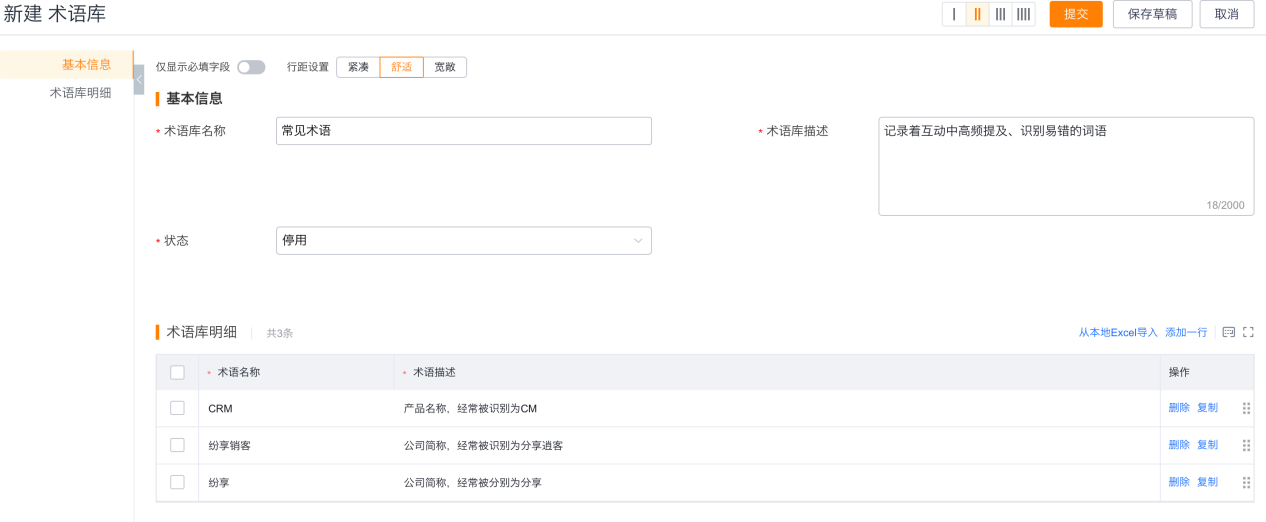Tick the checkbox for CRM row

[177, 408]
